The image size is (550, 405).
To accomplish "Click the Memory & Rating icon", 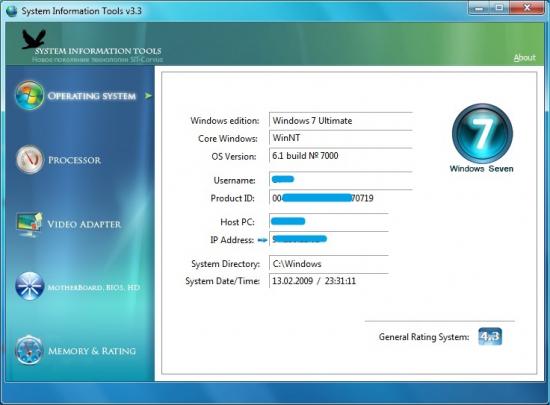I will click(29, 350).
